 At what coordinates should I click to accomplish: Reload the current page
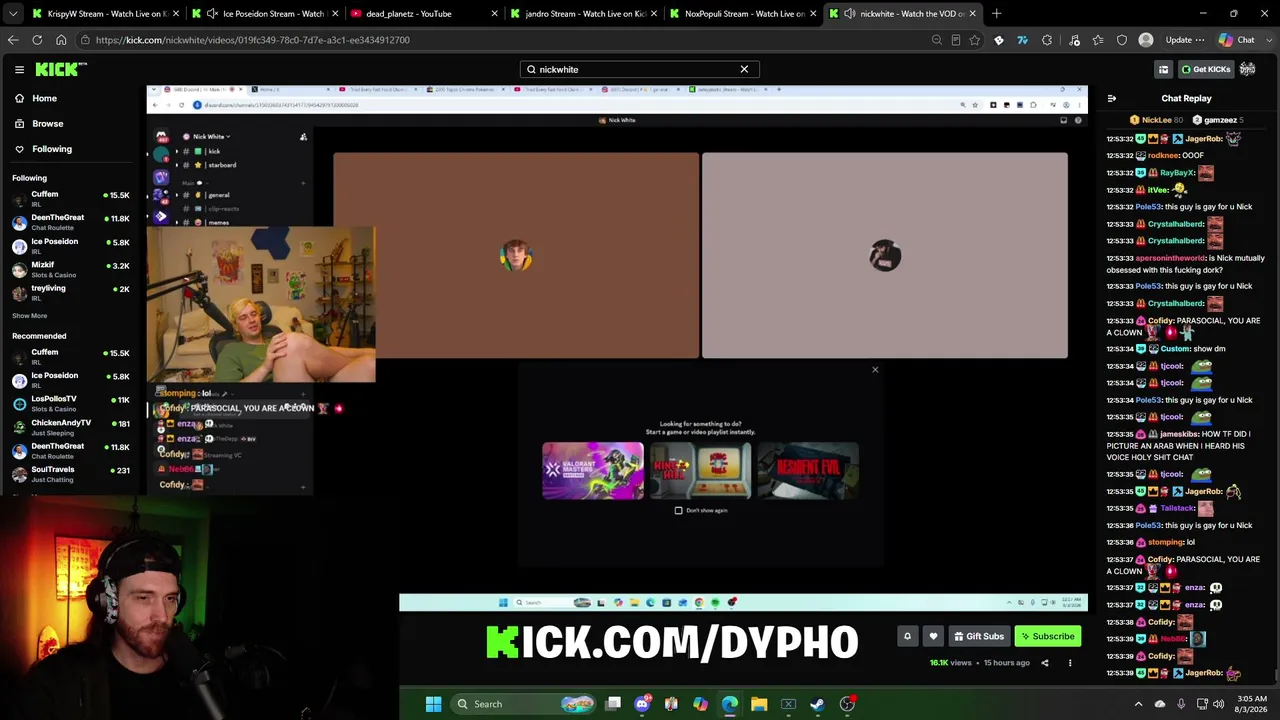[x=37, y=40]
